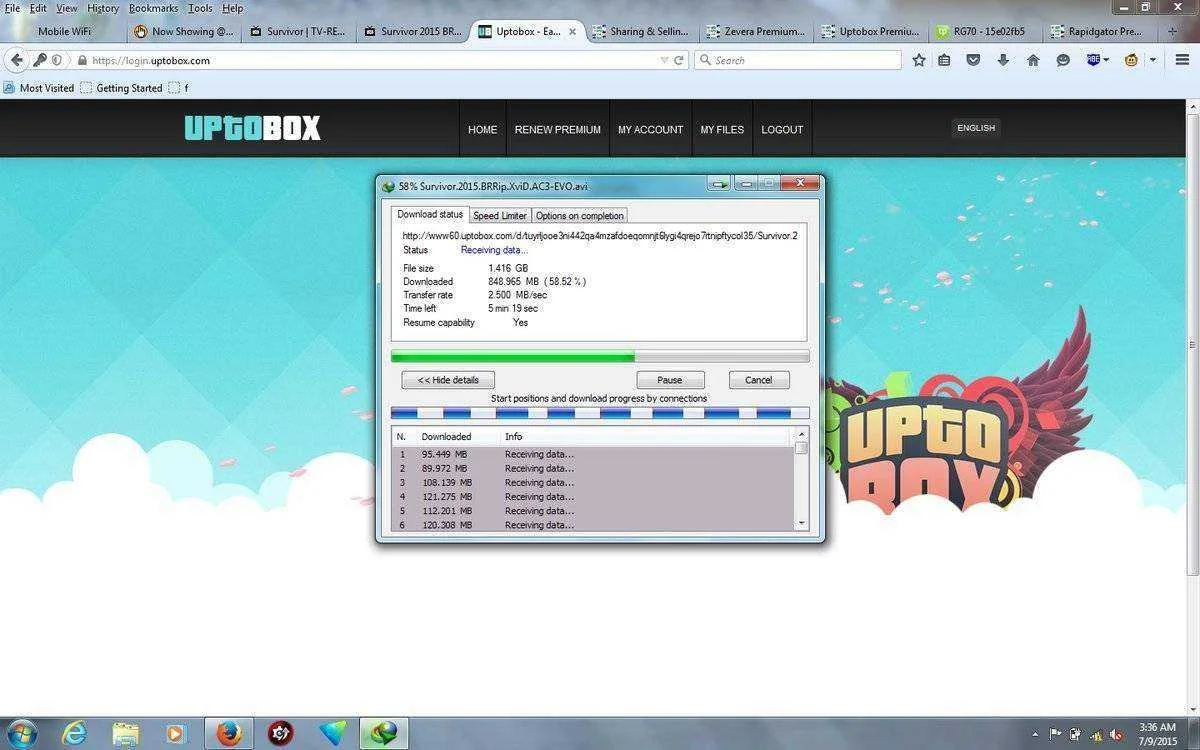Viewport: 1200px width, 750px height.
Task: Open the Tools menu
Action: pyautogui.click(x=200, y=8)
